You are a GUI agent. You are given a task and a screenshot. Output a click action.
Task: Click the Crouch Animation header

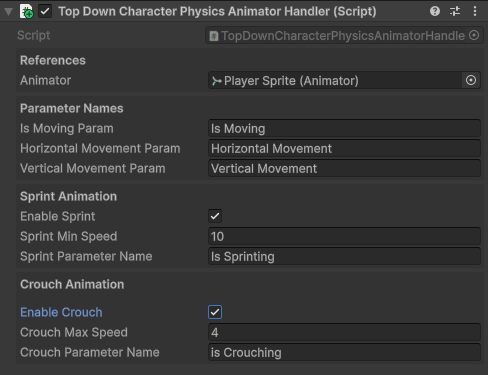tap(72, 284)
